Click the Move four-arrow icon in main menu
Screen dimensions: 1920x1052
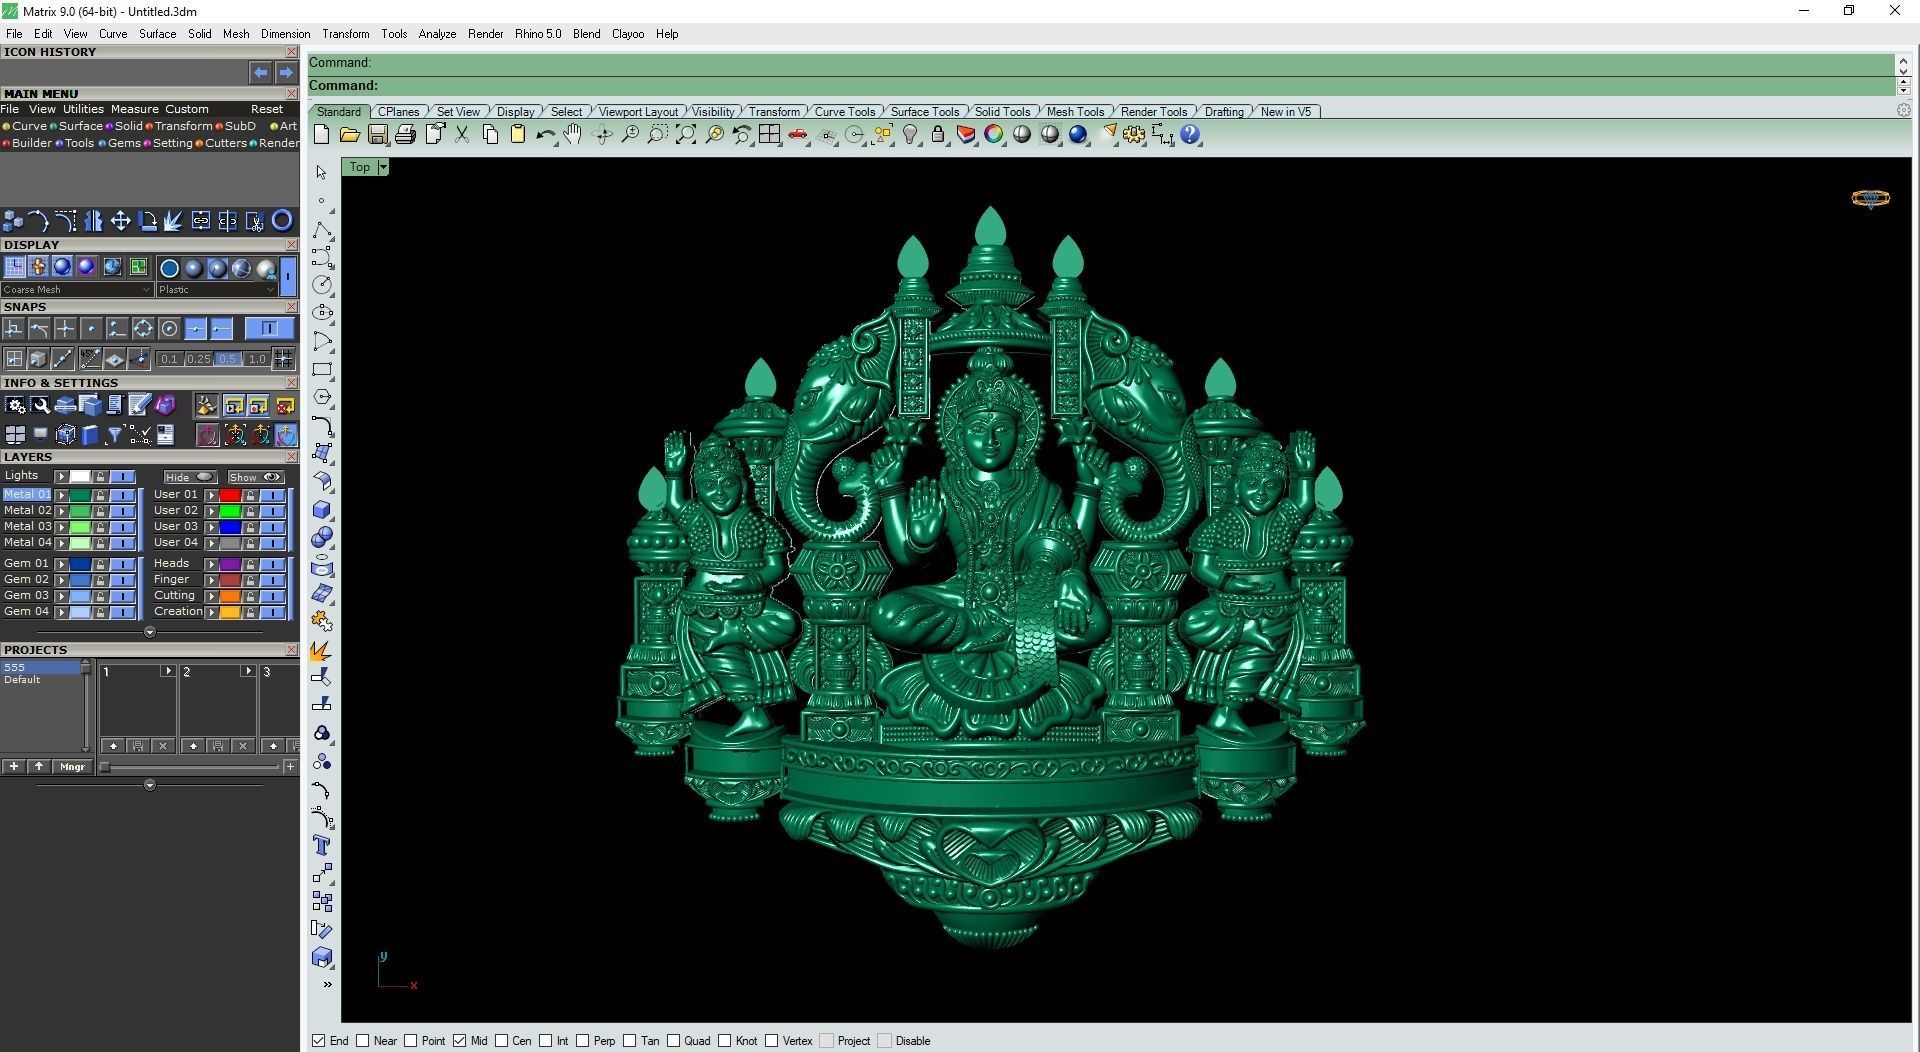120,221
